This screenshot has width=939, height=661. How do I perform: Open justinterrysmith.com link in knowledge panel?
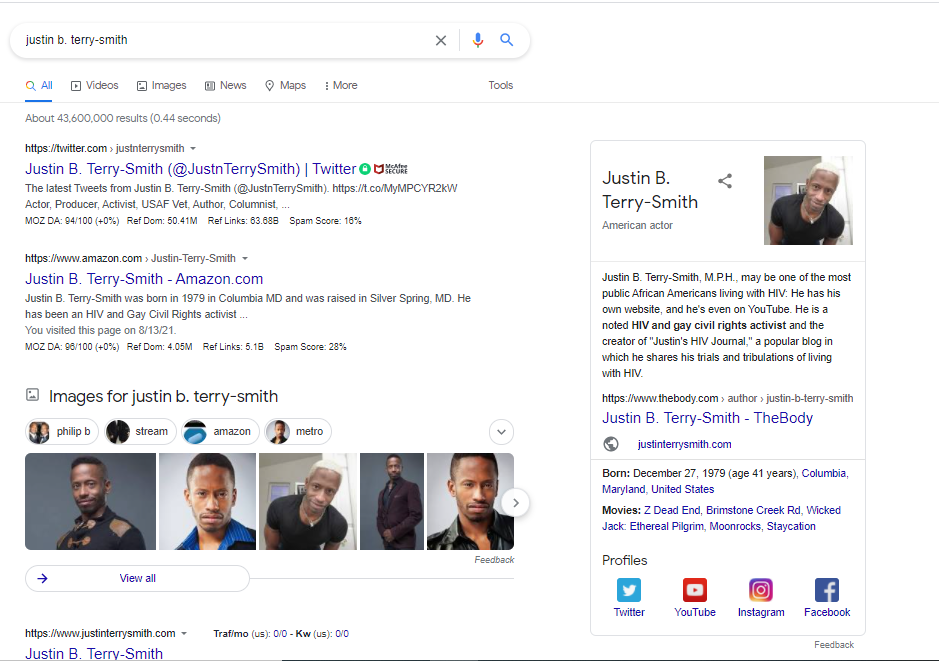684,444
